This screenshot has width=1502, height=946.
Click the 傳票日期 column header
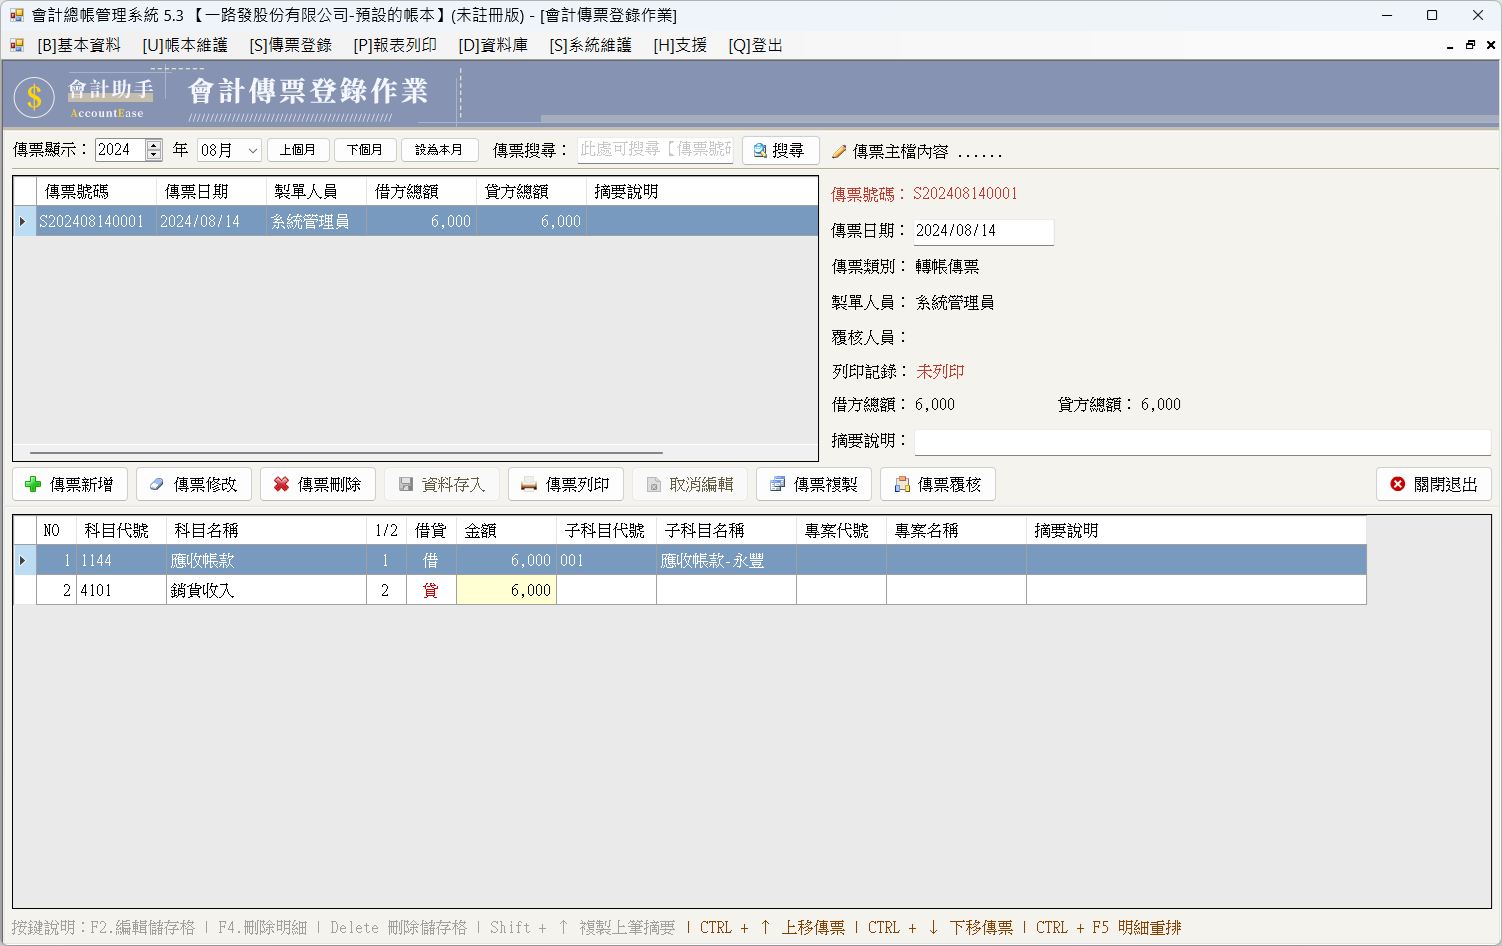(x=211, y=191)
